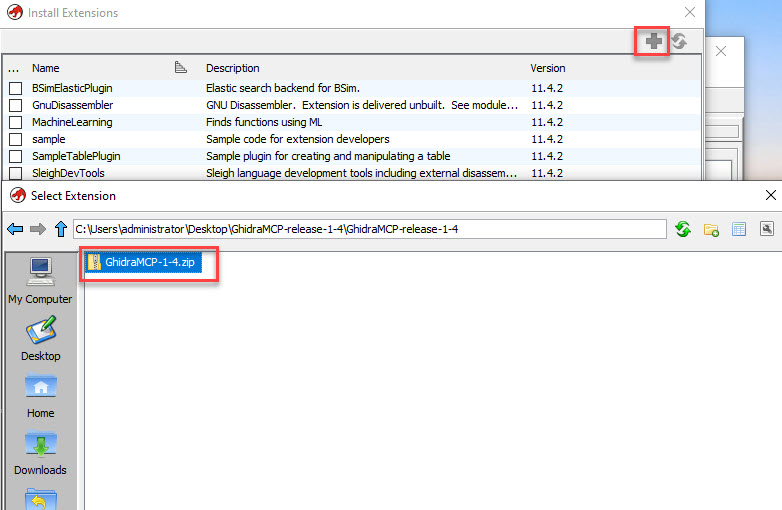Click the directory path input field
The width and height of the screenshot is (782, 510).
tap(368, 229)
